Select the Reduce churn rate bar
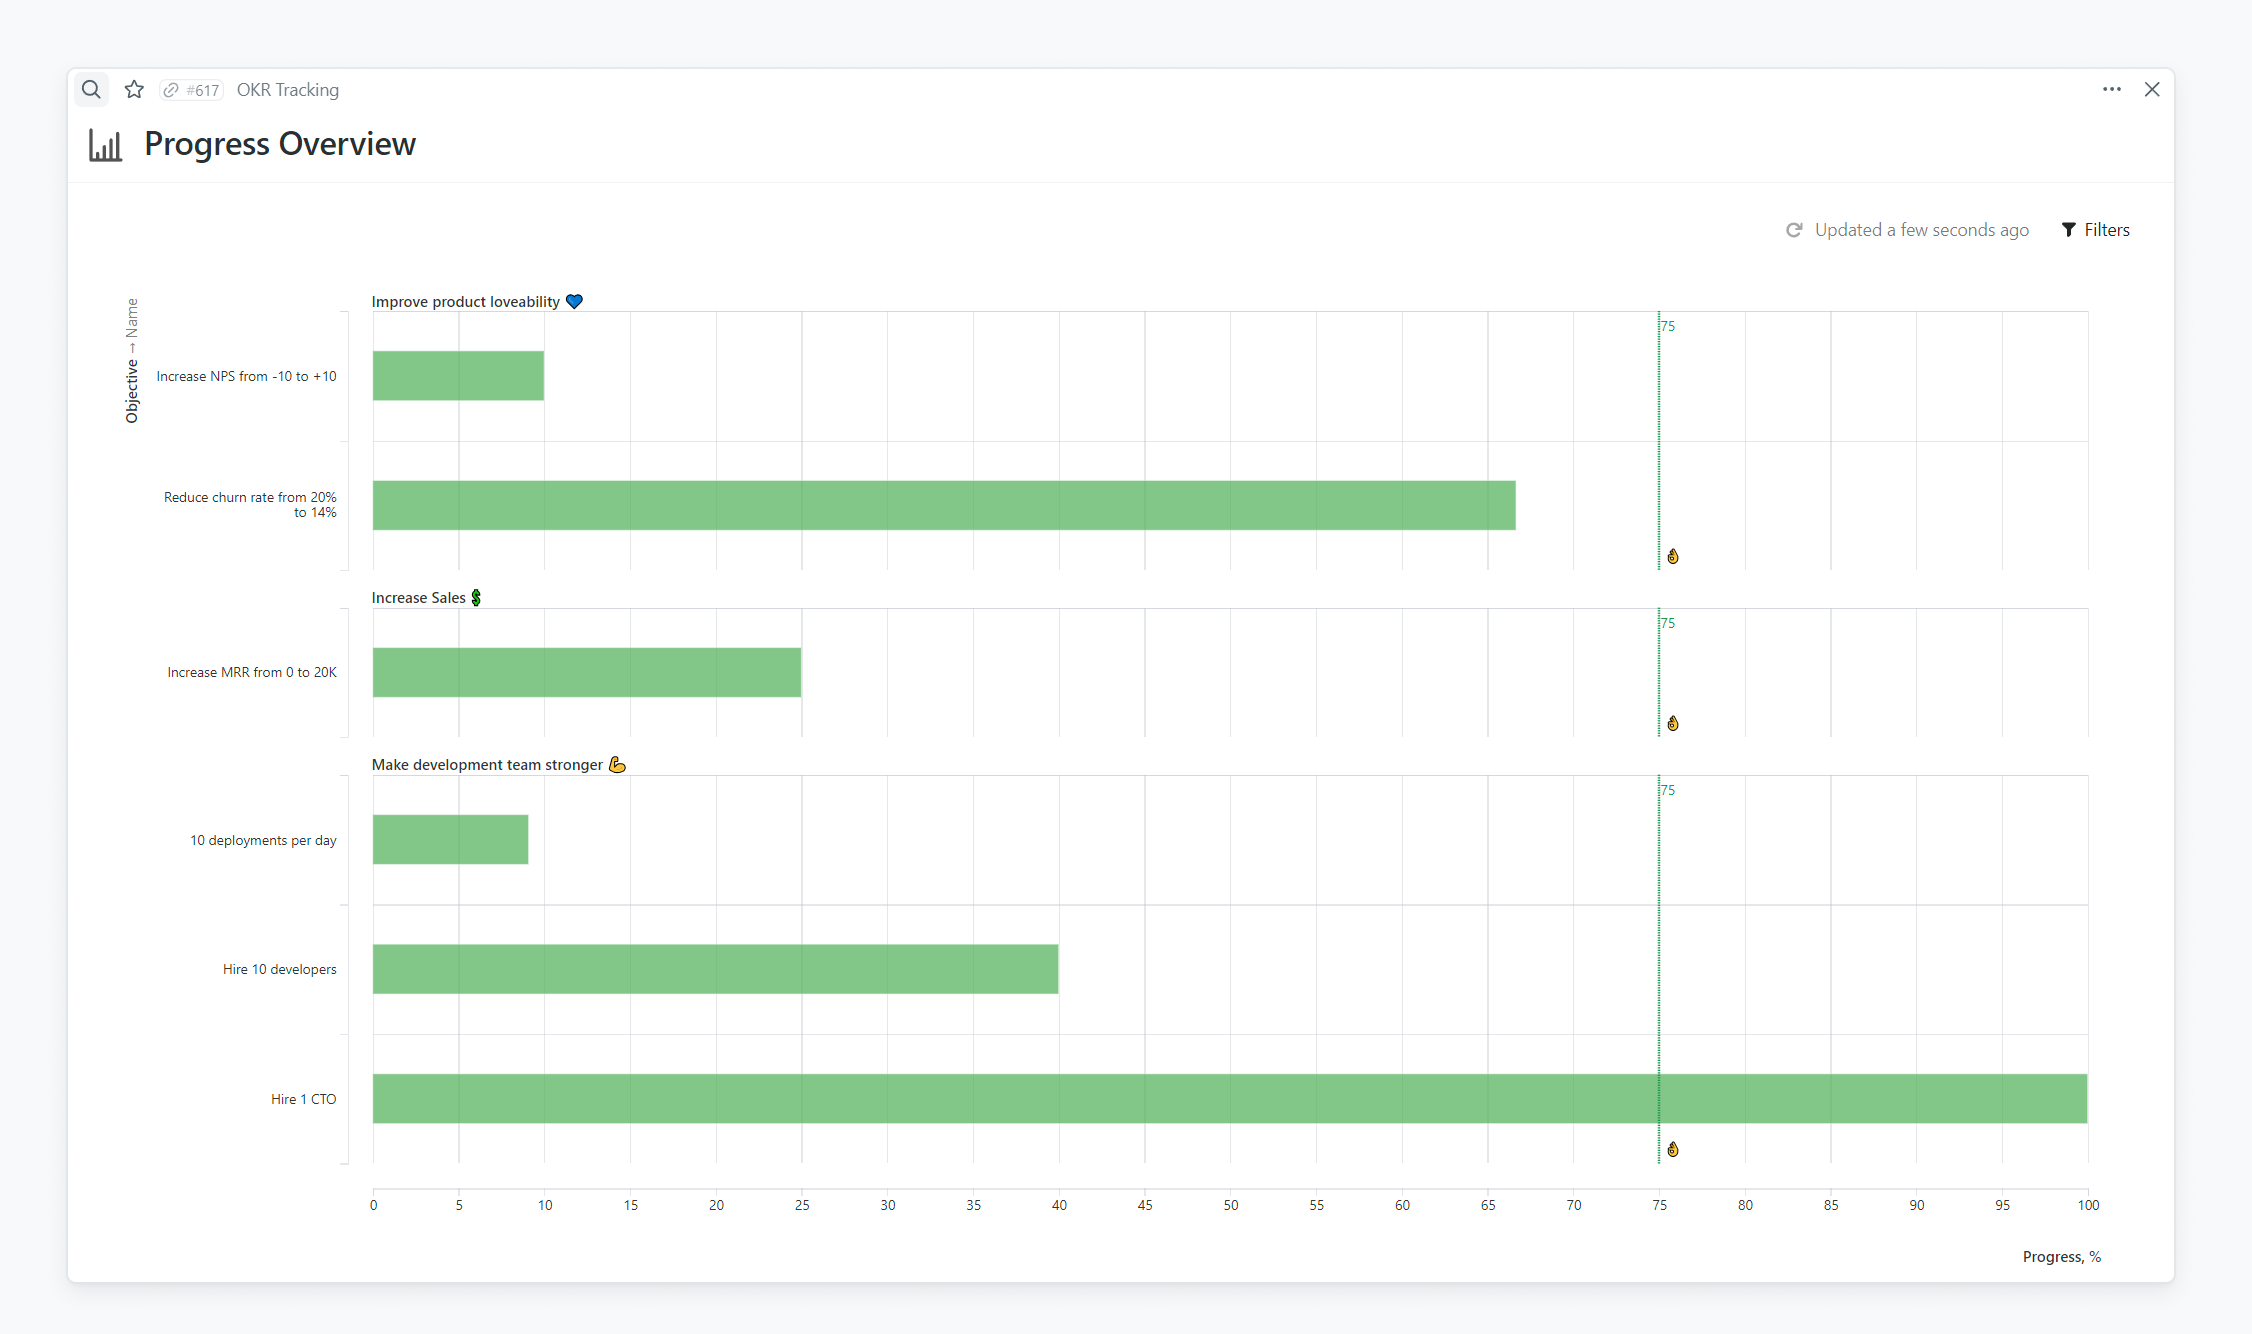Image resolution: width=2252 pixels, height=1334 pixels. pos(943,505)
